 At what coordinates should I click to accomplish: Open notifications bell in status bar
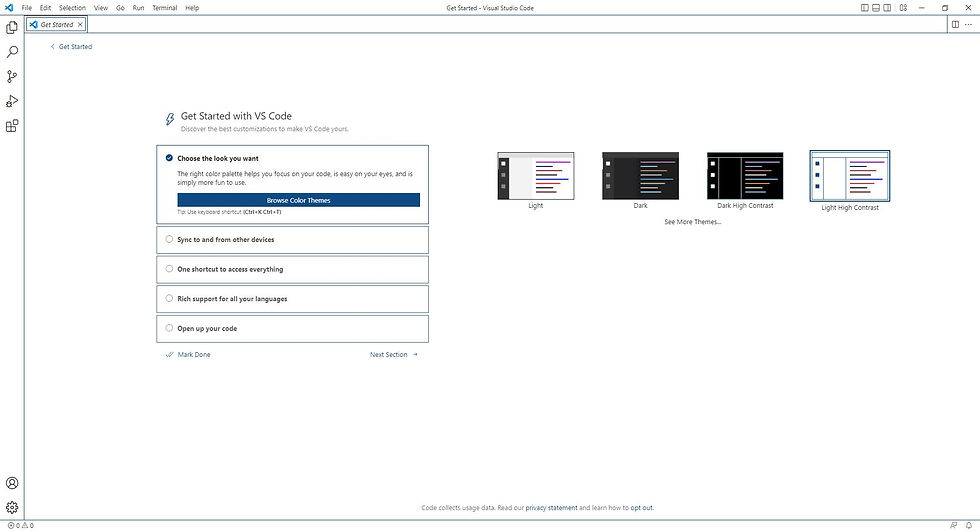coord(969,525)
